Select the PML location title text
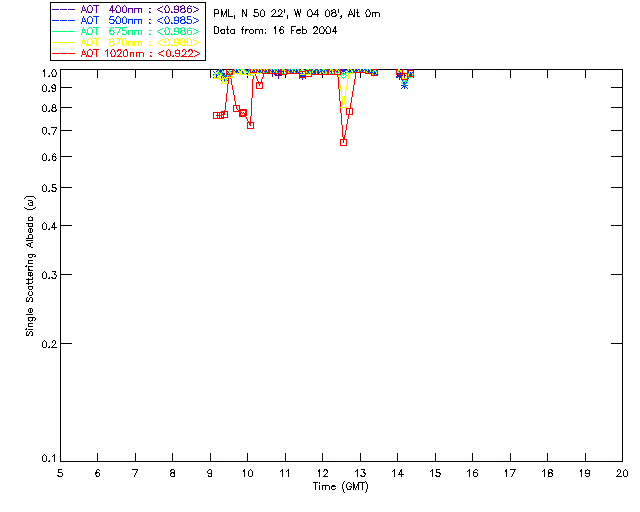The image size is (640, 512). [297, 14]
